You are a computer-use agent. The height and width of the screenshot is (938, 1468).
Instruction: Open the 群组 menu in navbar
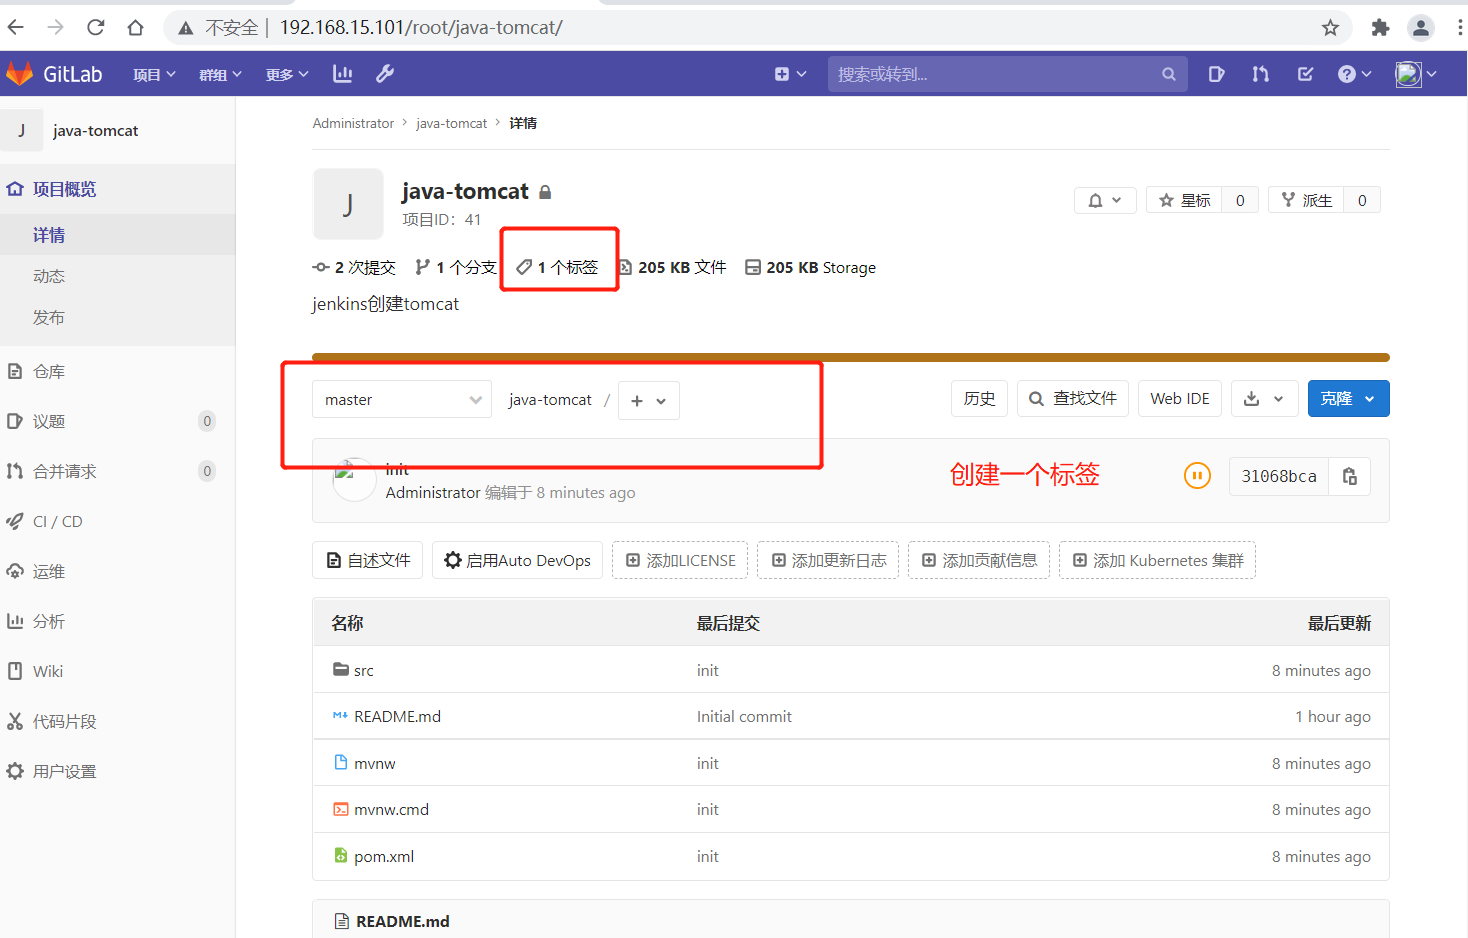tap(220, 74)
